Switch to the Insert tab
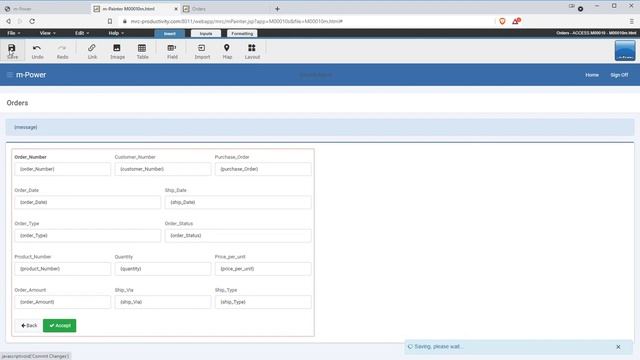Viewport: 640px width, 360px height. point(170,33)
